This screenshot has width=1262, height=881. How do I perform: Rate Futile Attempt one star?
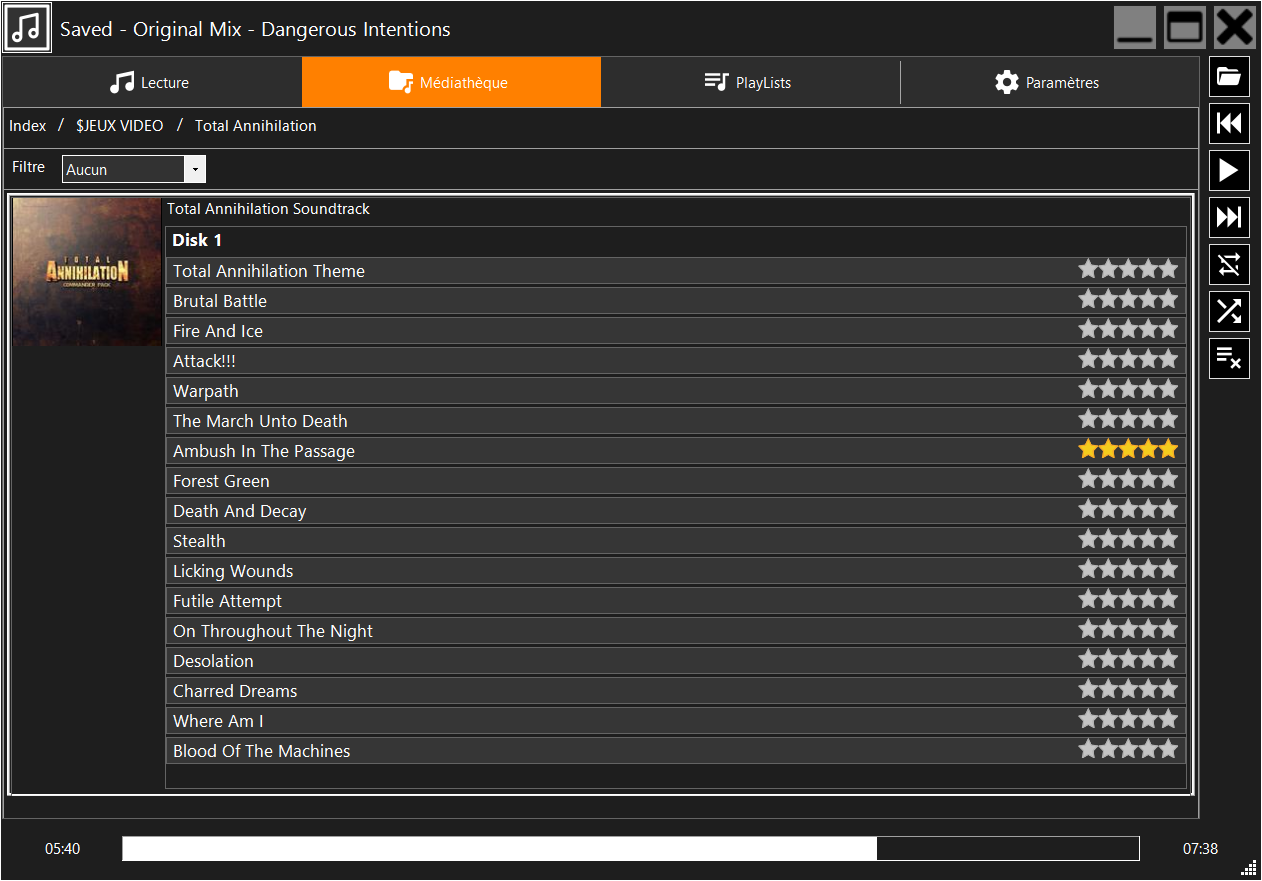coord(1088,599)
